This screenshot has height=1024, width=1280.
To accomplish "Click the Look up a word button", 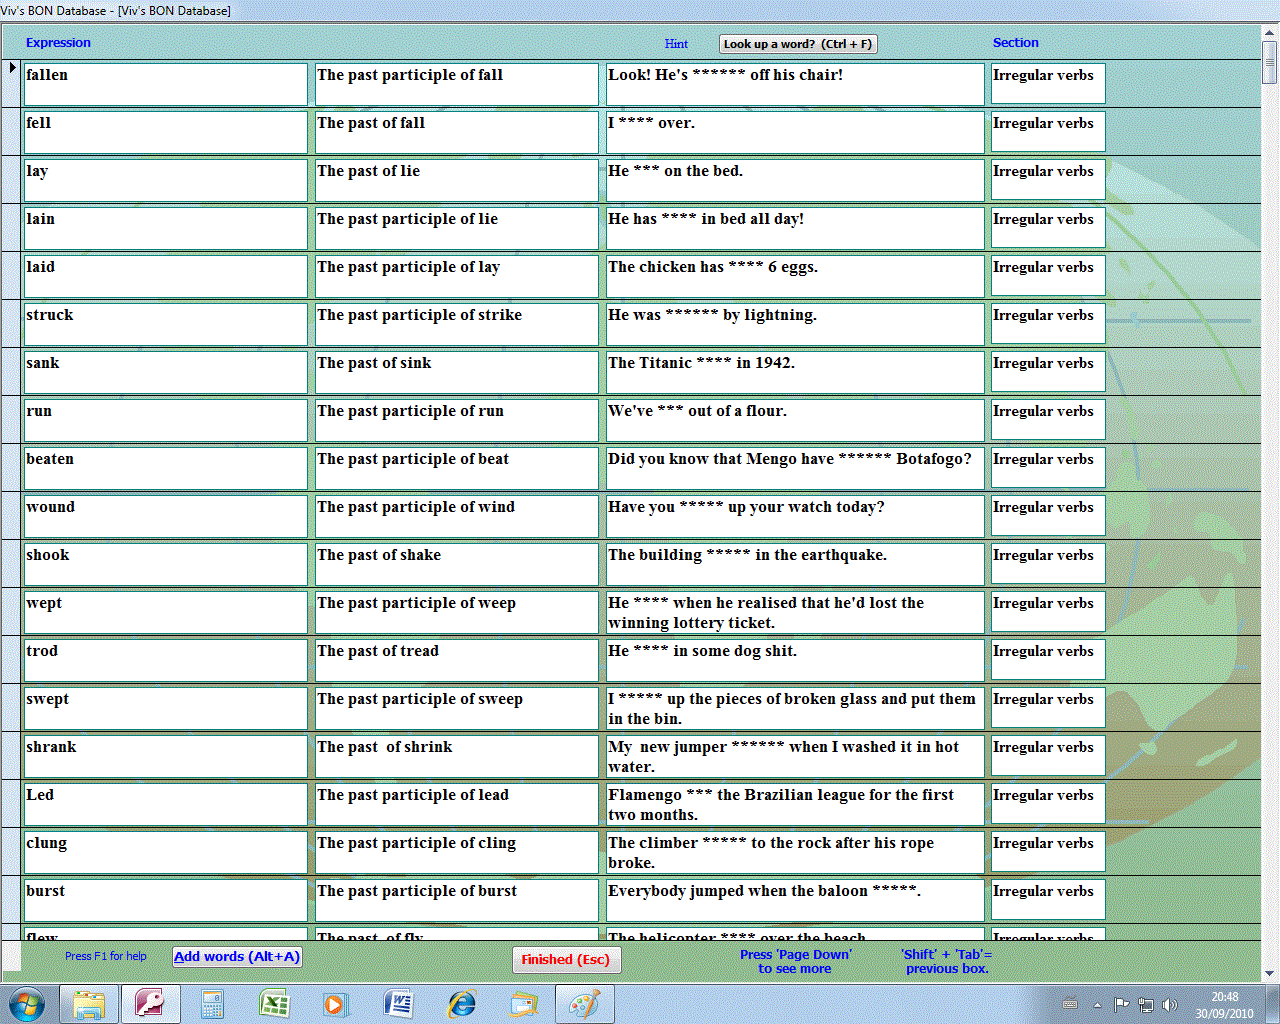I will (797, 44).
